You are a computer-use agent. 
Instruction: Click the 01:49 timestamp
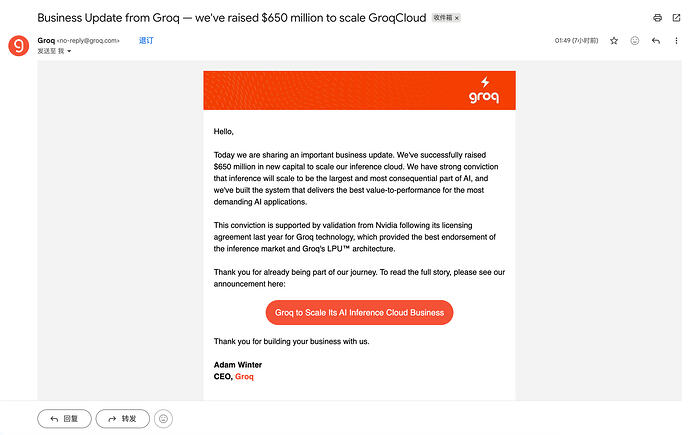(576, 41)
